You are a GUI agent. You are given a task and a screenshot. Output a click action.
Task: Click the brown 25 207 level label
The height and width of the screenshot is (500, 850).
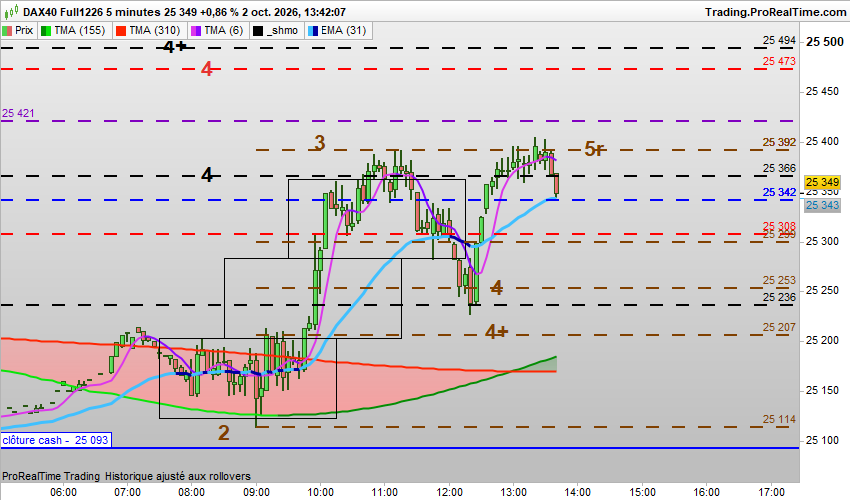coord(779,327)
